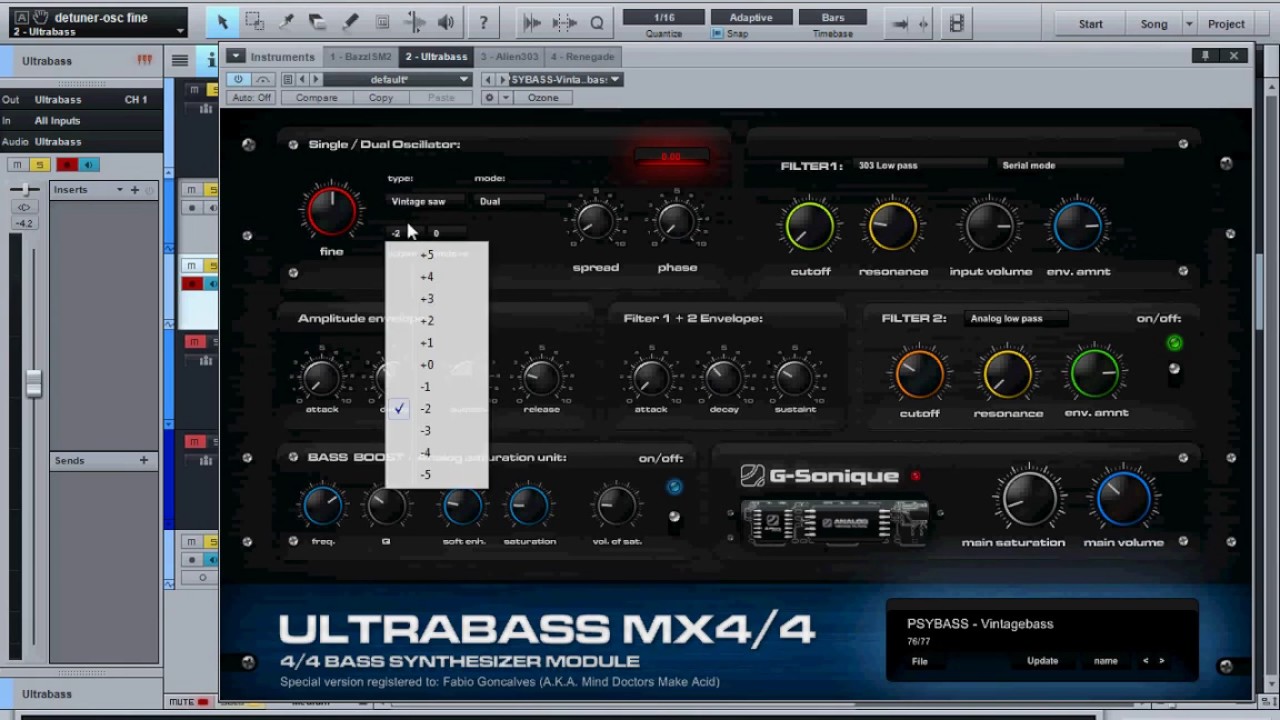This screenshot has height=720, width=1280.
Task: Mute the Ultrabass channel
Action: [x=17, y=165]
